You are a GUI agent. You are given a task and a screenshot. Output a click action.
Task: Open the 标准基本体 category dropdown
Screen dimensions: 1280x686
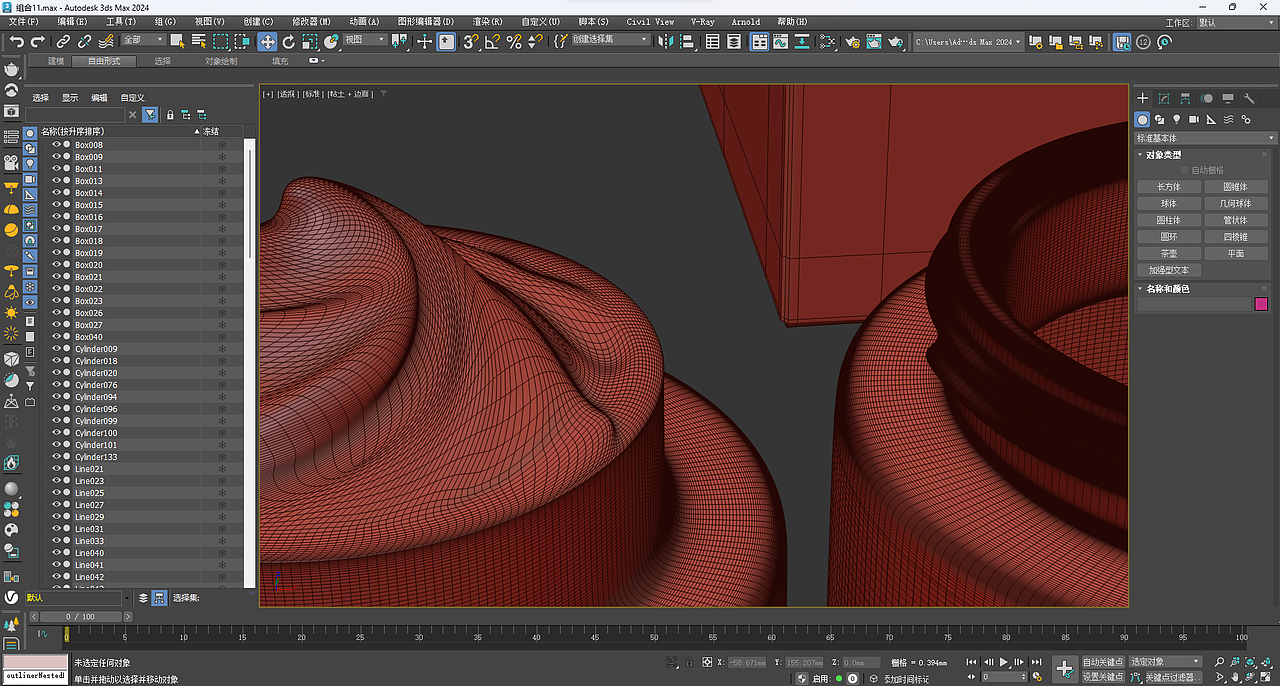coord(1206,138)
